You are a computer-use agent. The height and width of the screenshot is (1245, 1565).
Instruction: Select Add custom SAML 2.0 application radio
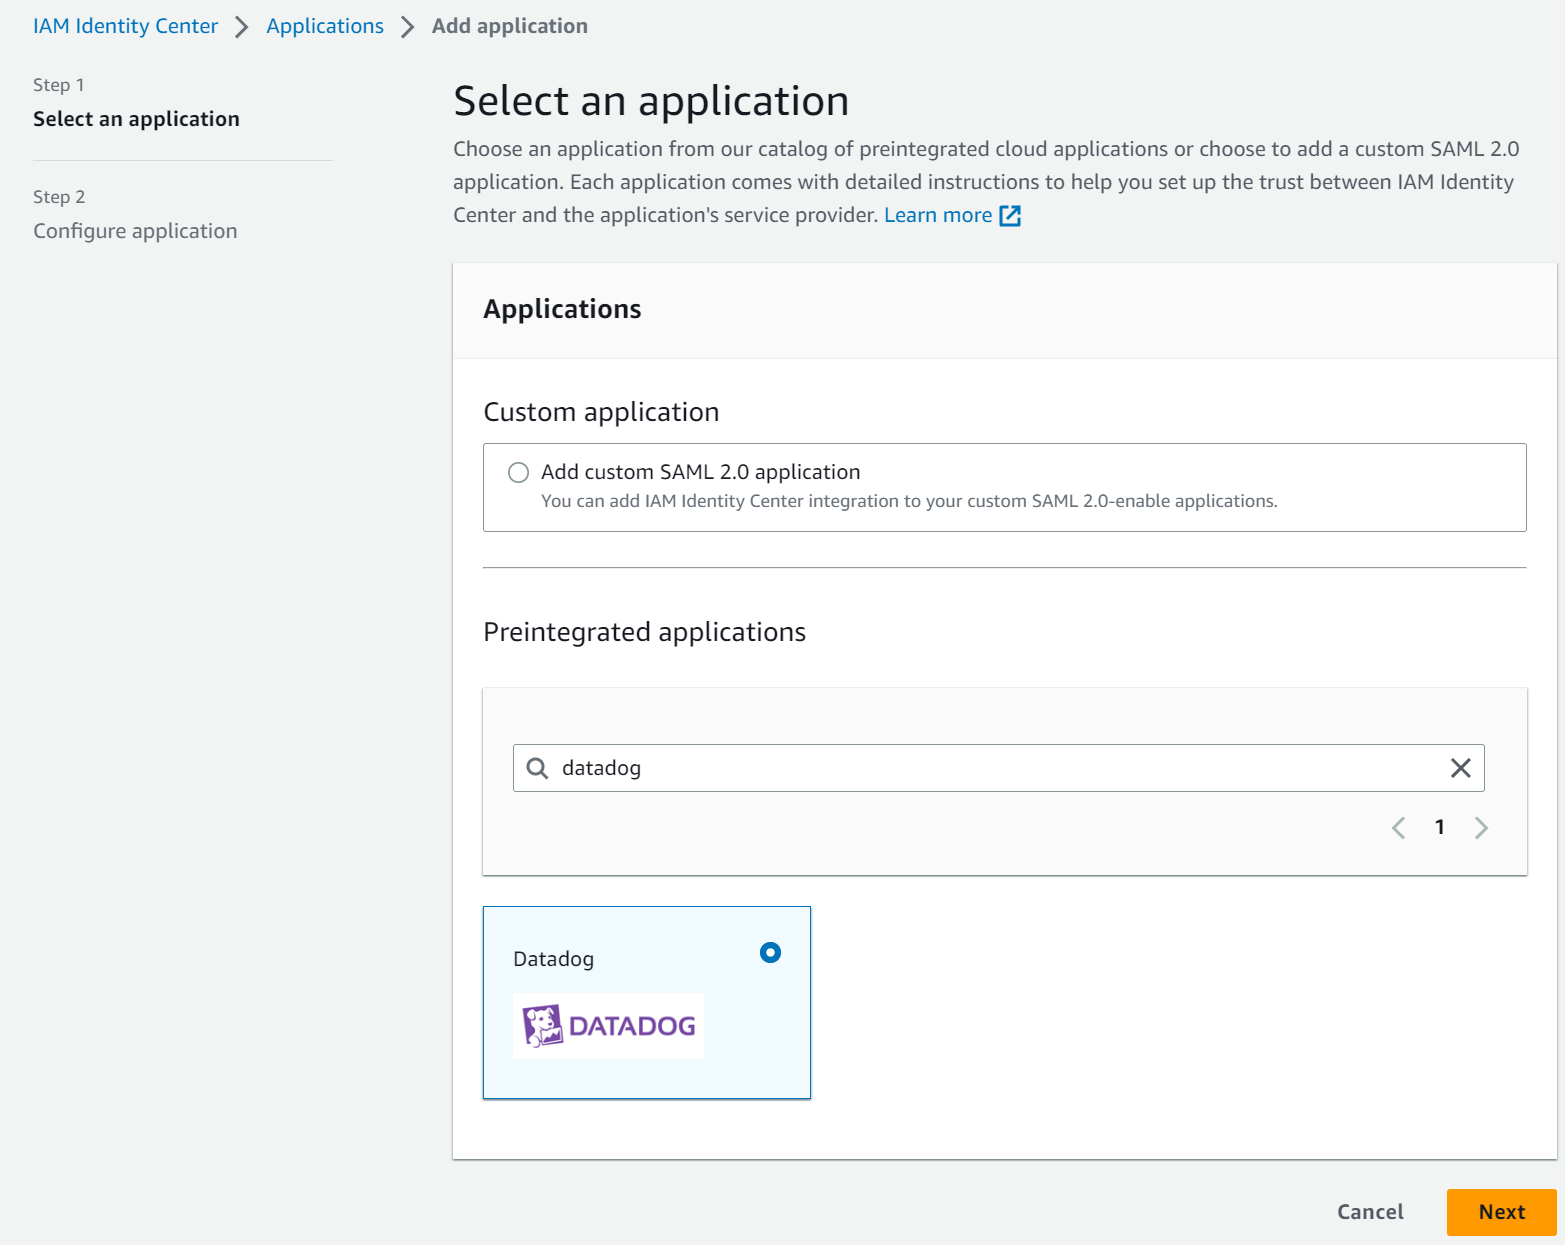click(518, 473)
